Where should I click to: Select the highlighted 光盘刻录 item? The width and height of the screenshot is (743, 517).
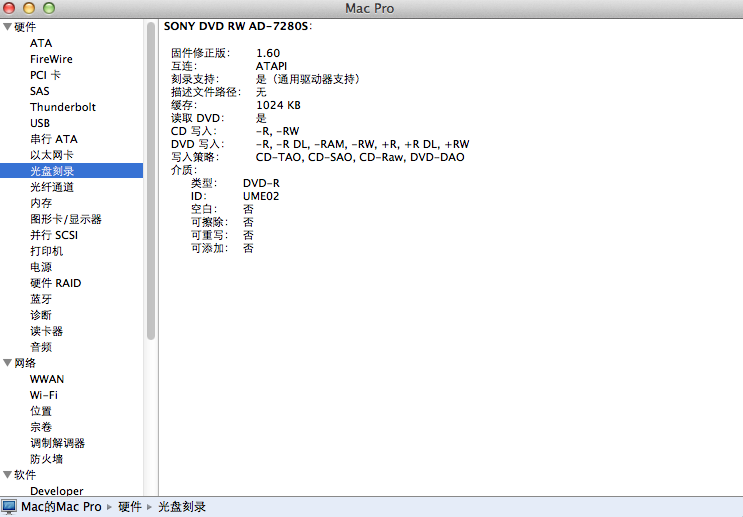click(x=51, y=171)
